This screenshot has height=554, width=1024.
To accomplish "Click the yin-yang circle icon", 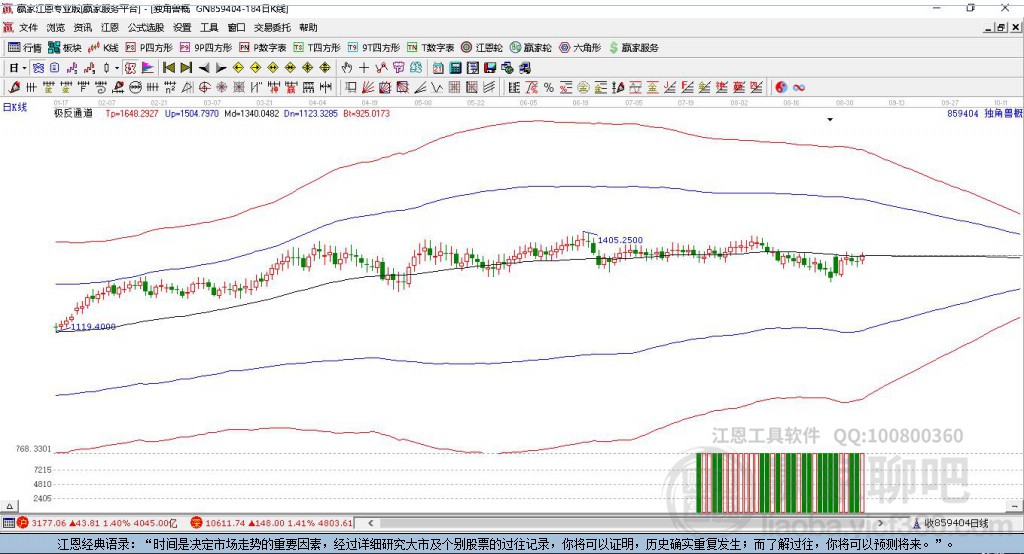I will pos(781,88).
